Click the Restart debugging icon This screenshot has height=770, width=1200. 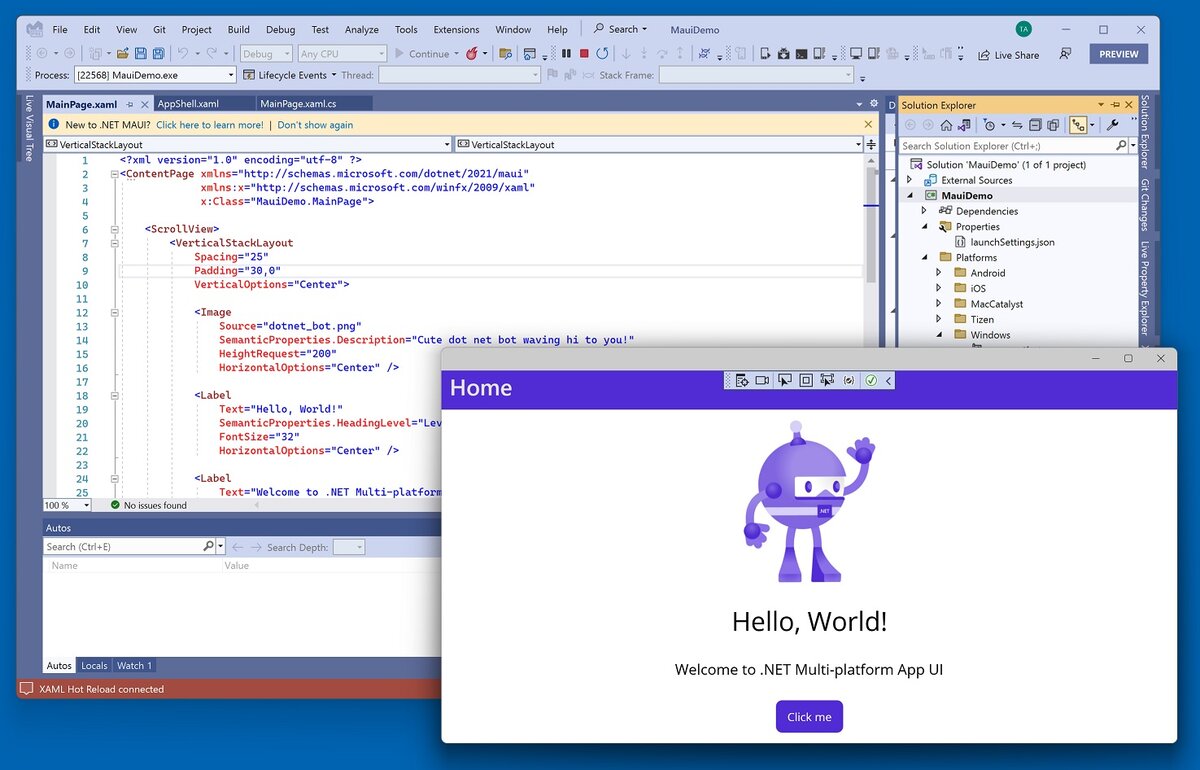coord(602,54)
